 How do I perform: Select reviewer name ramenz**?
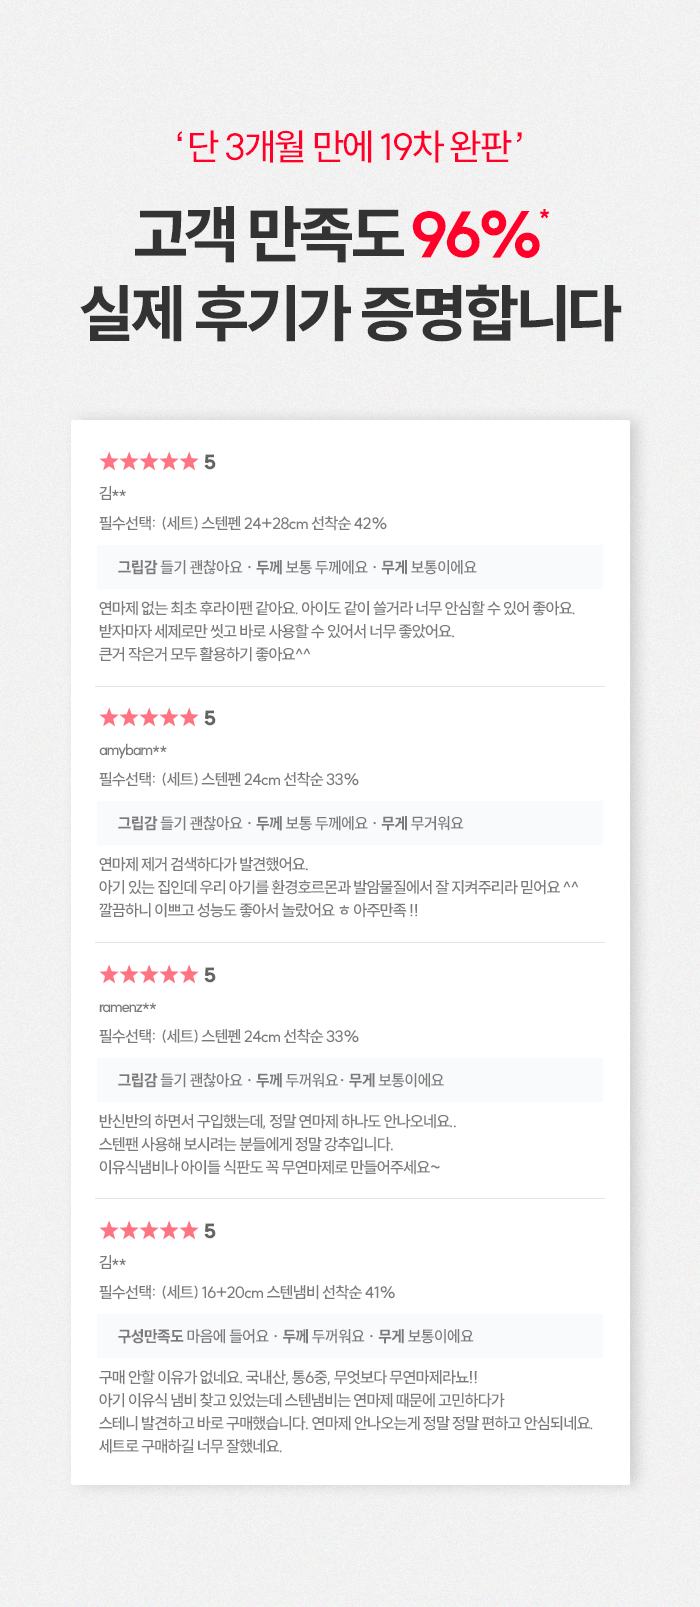tap(128, 1007)
